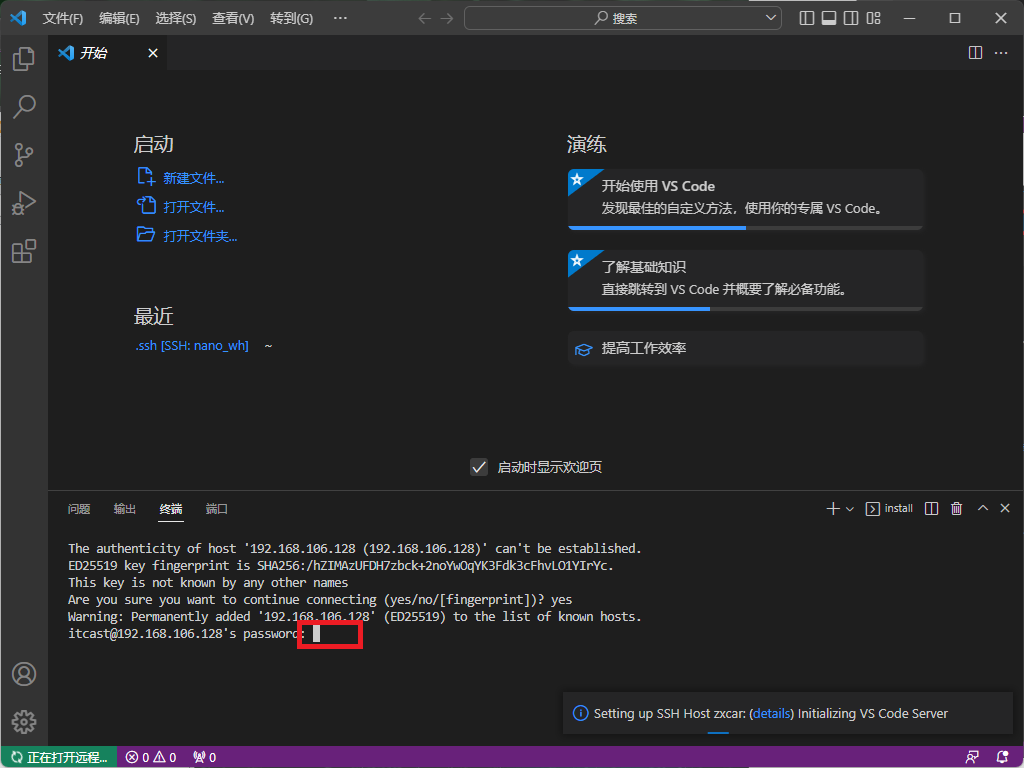Open the Source Control view

[x=24, y=155]
